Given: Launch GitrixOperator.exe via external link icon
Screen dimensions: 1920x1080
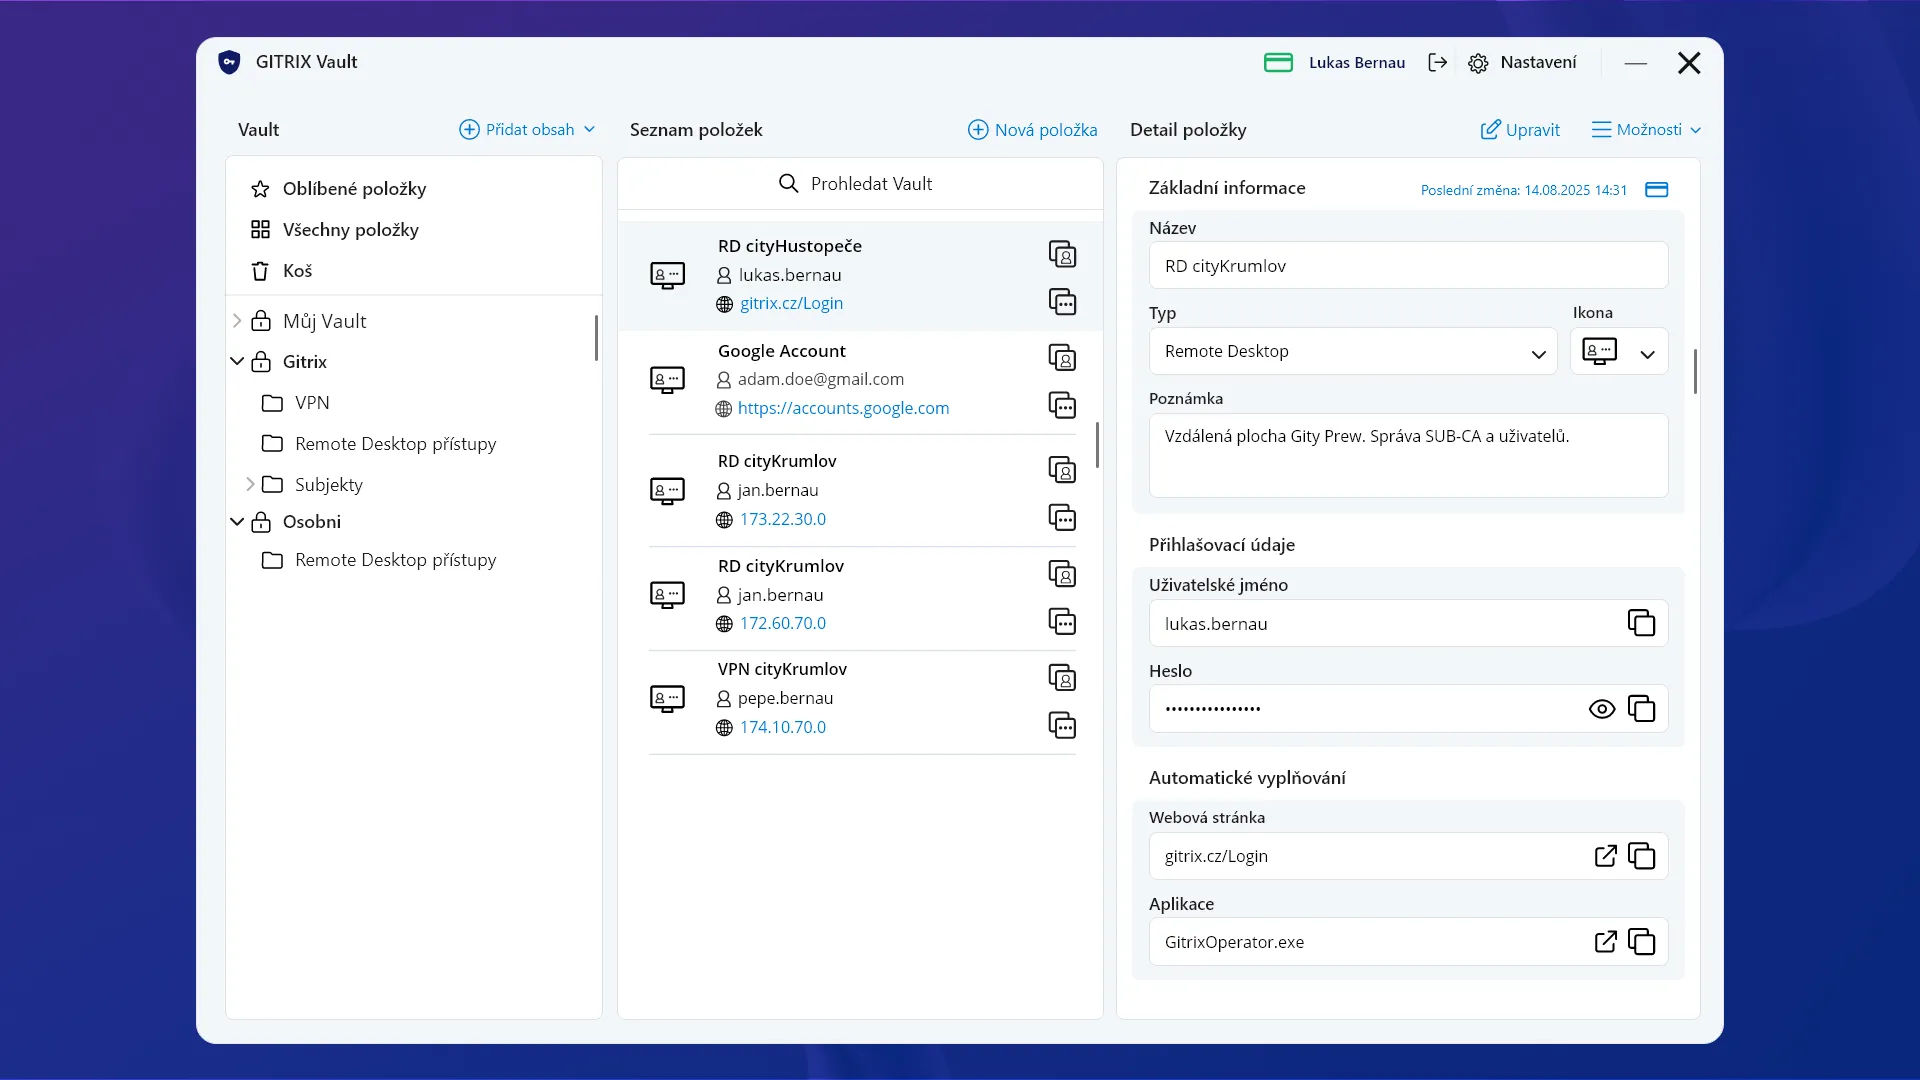Looking at the screenshot, I should [1606, 941].
